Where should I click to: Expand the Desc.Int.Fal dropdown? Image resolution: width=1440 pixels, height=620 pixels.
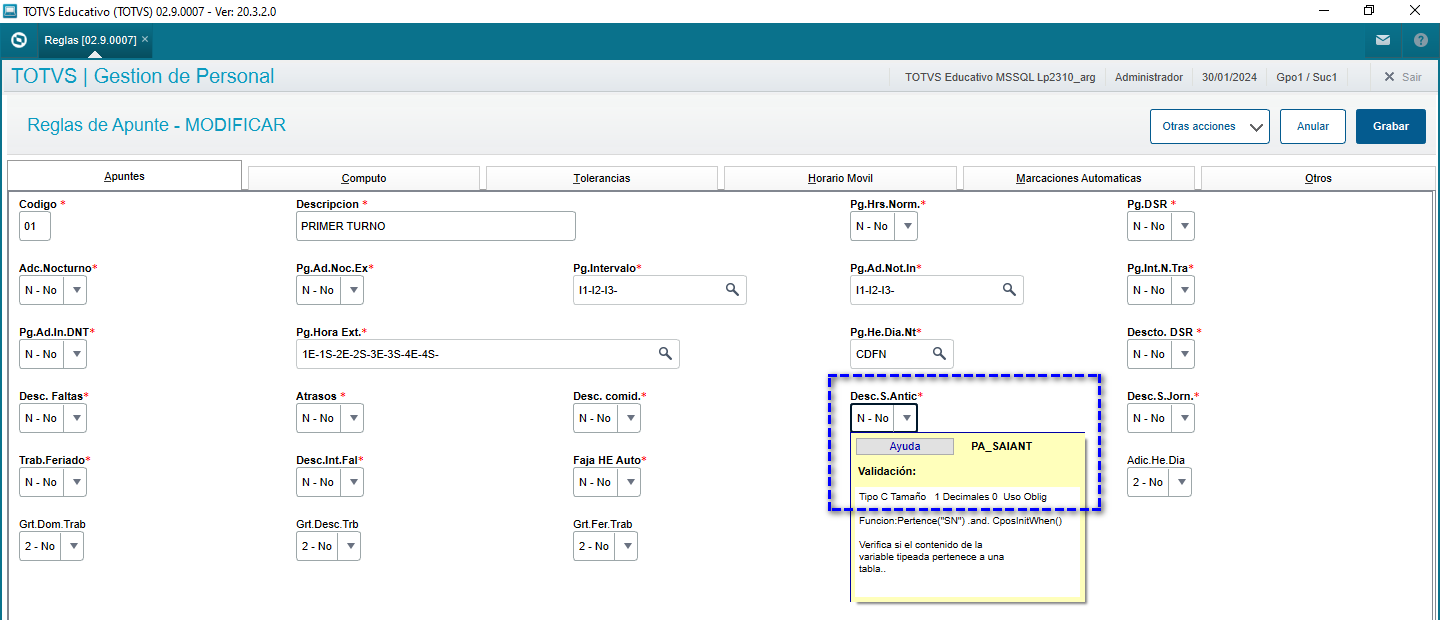(352, 482)
